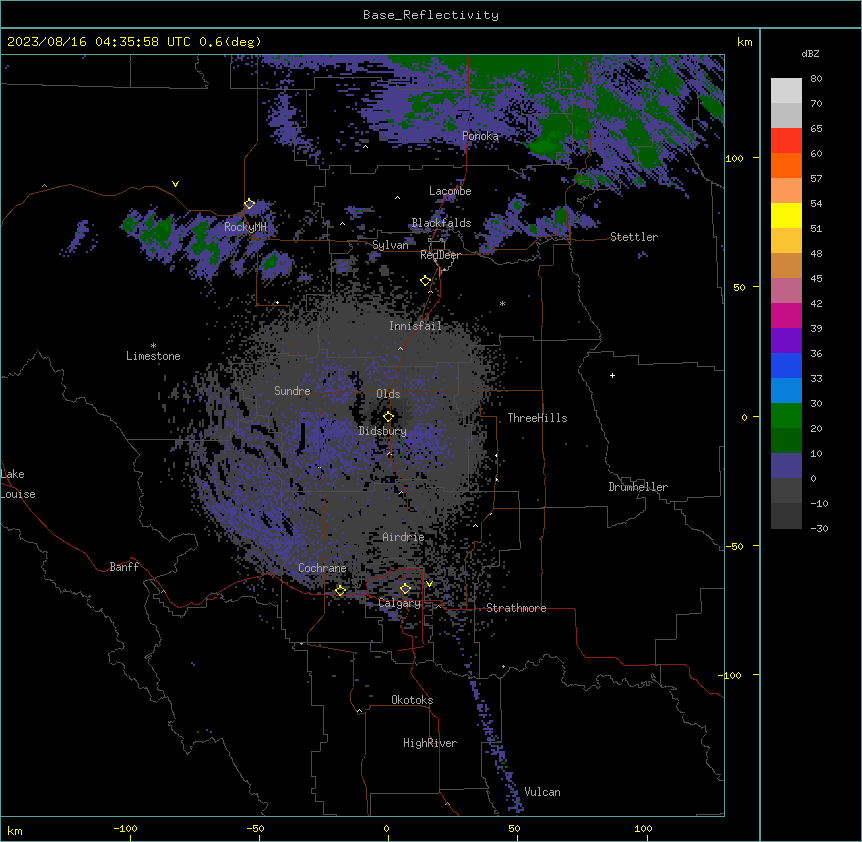862x842 pixels.
Task: Select the royal blue 33–36 dBZ legend swatch
Action: [786, 365]
